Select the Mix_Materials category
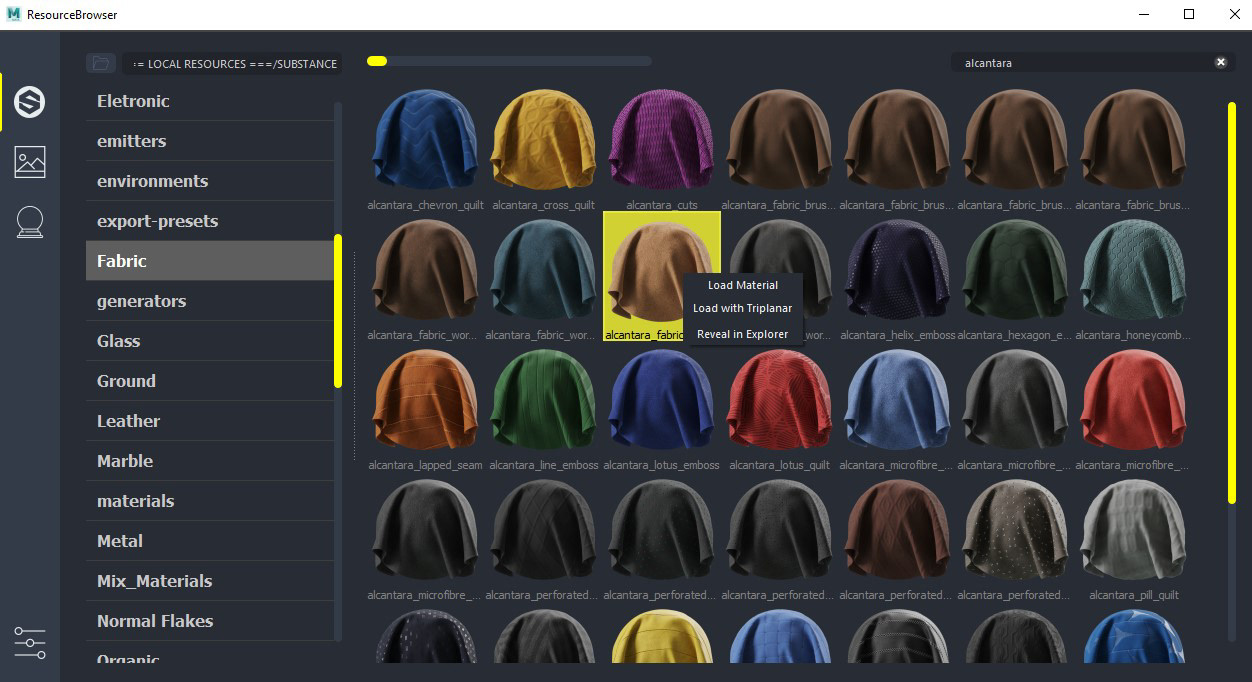Screen dimensions: 1252x682 [x=210, y=581]
